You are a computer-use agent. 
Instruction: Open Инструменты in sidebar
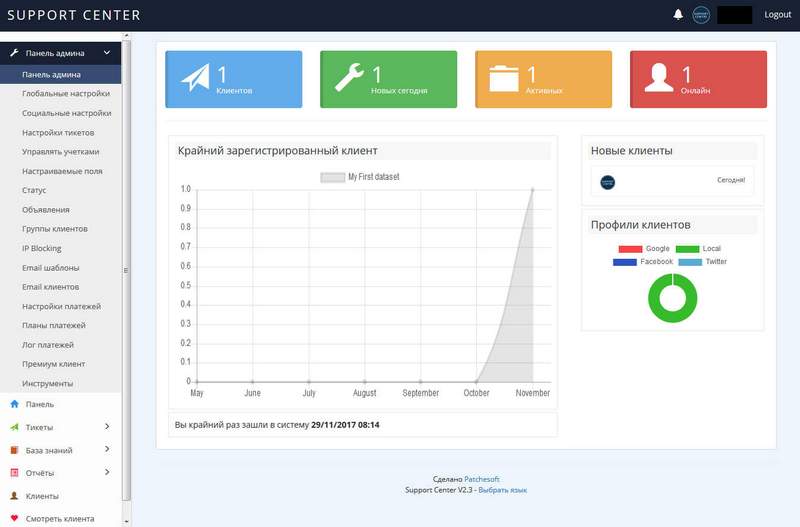47,383
